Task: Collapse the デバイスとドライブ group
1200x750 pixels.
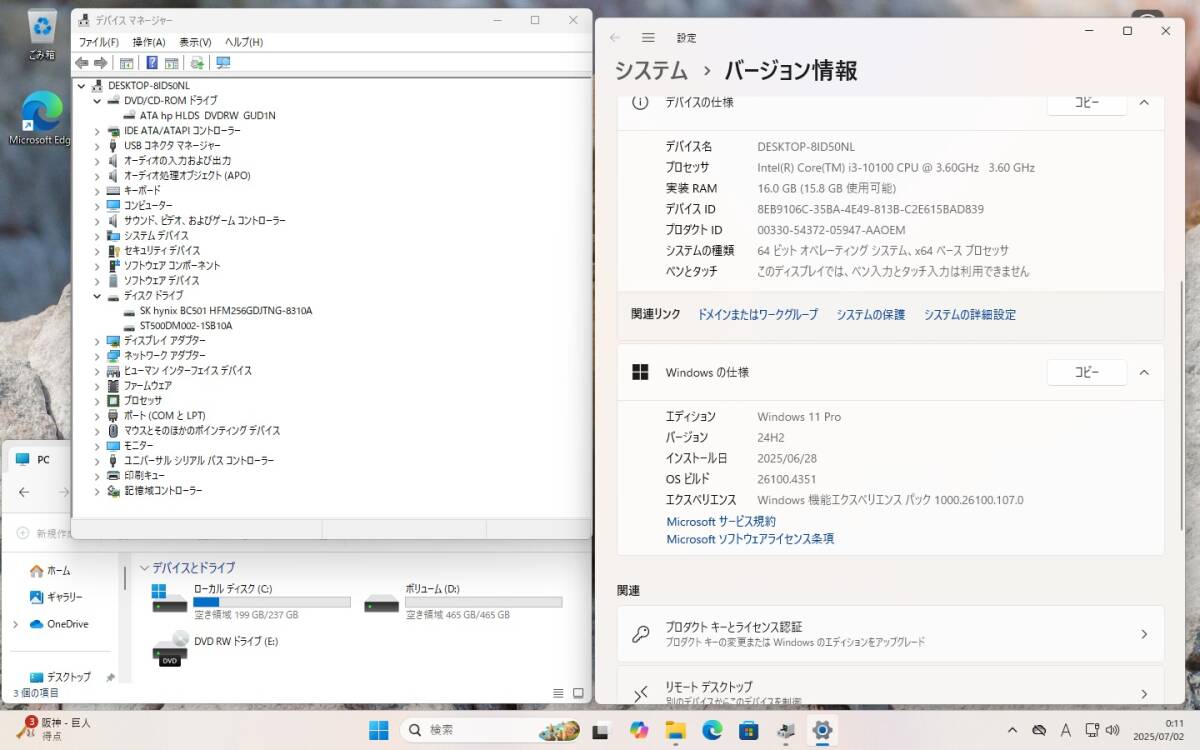Action: tap(144, 567)
